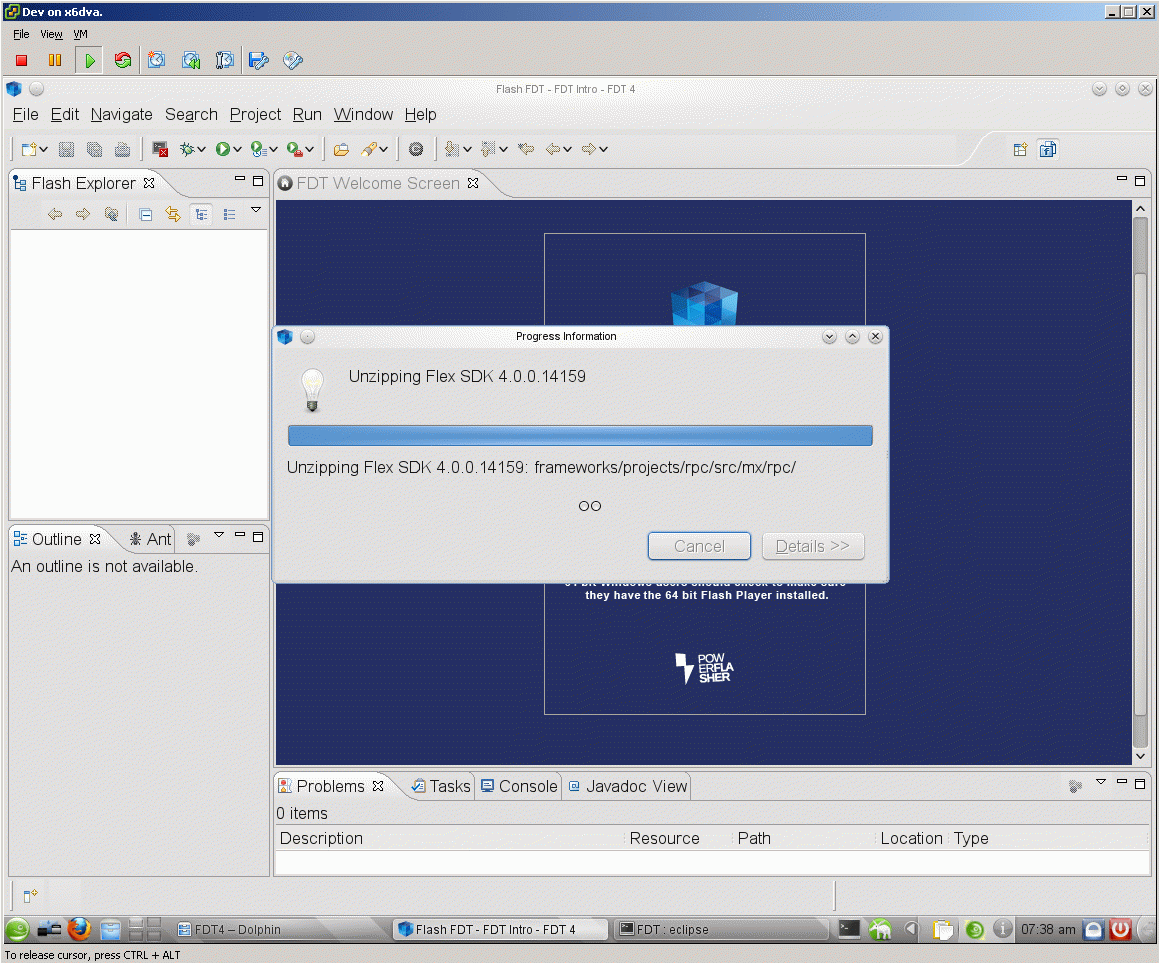1159x963 pixels.
Task: Open Problems view menu triangle
Action: pos(1101,782)
